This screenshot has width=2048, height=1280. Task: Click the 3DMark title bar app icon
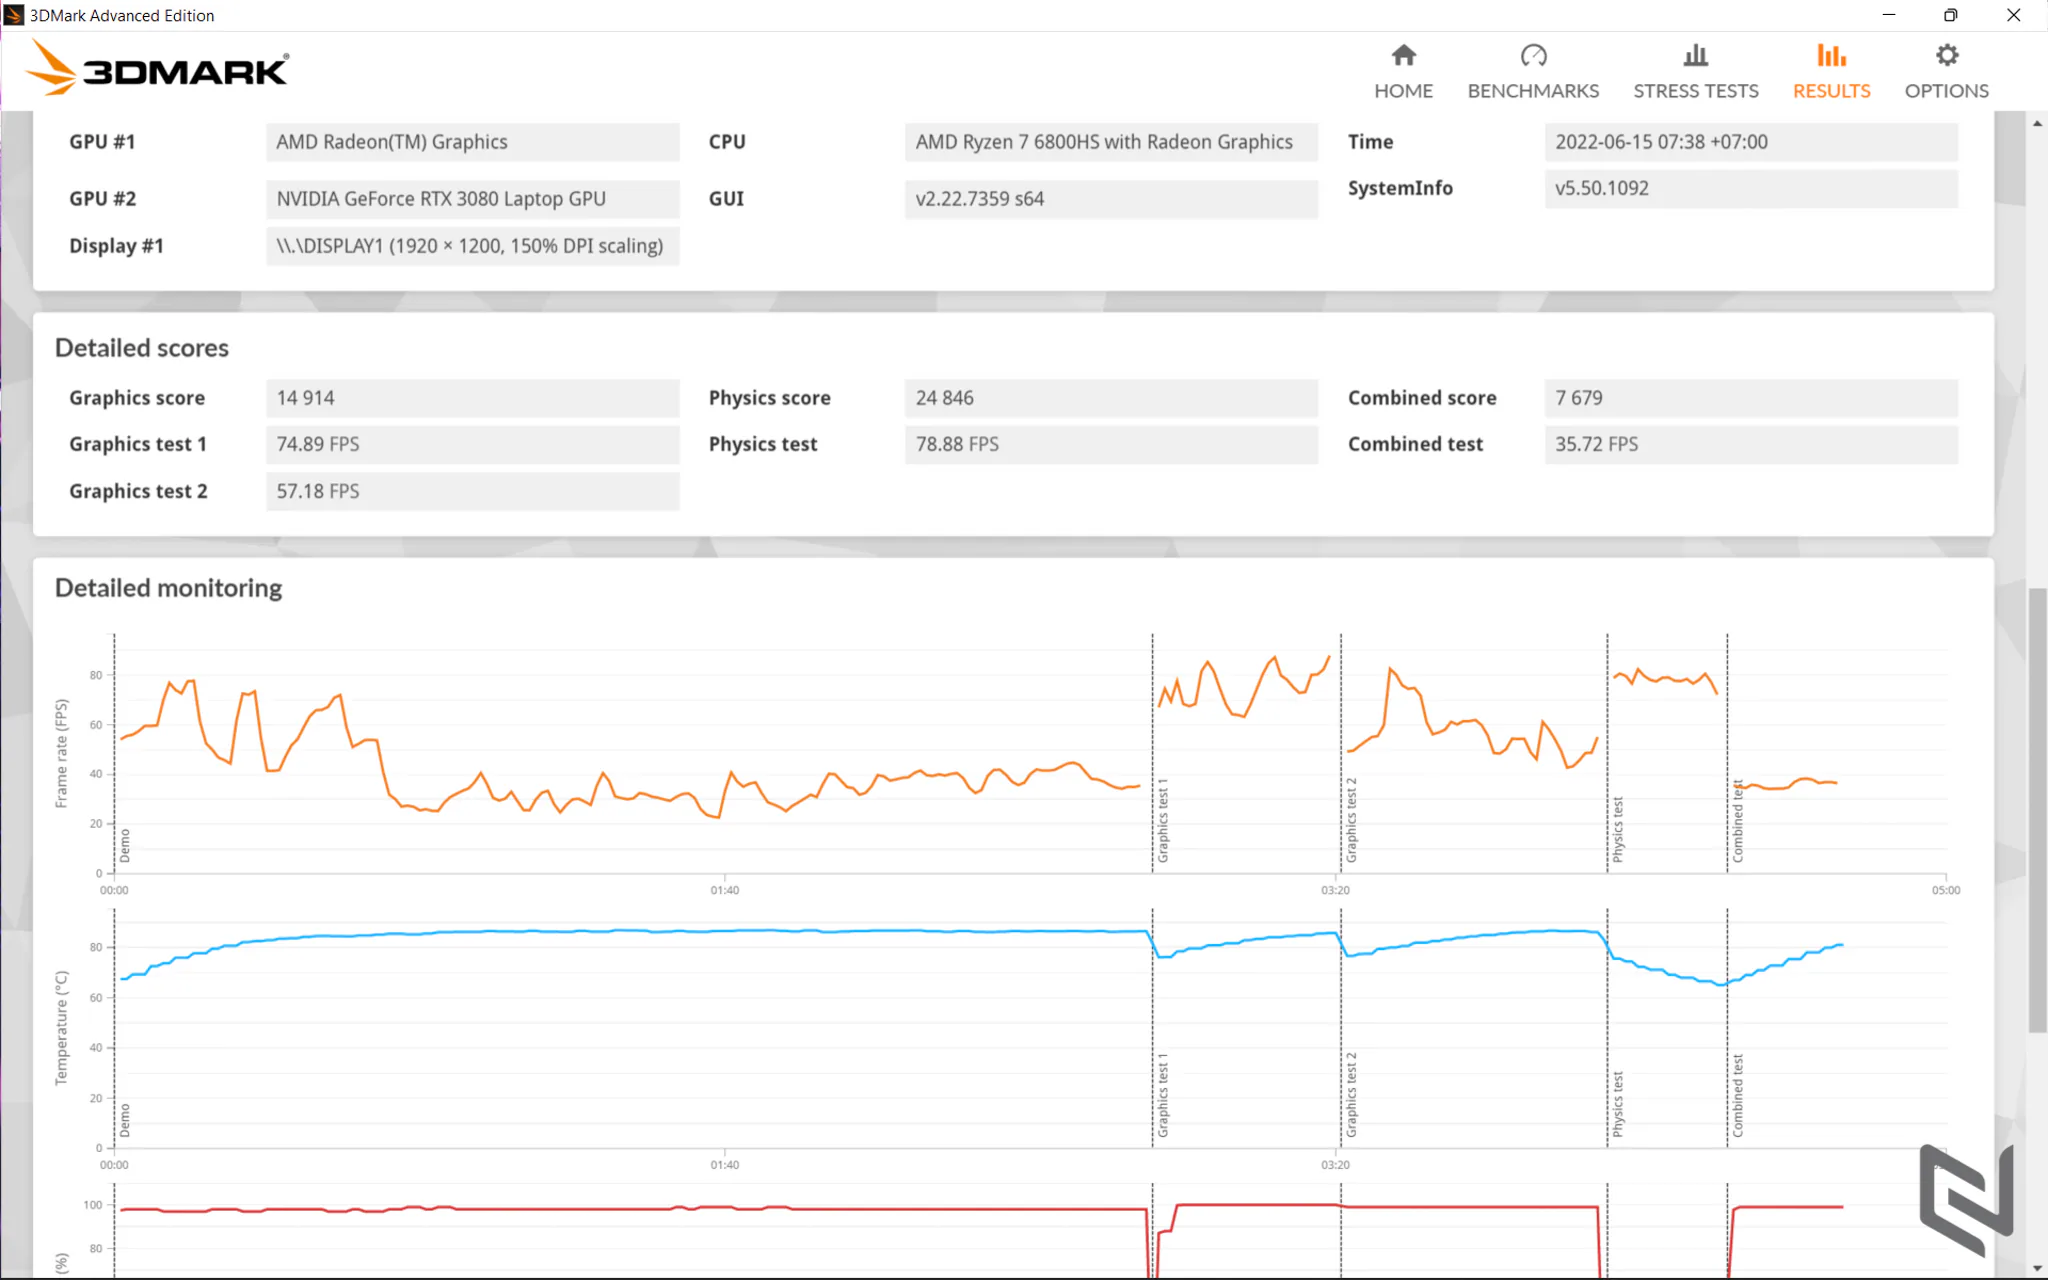click(x=14, y=15)
